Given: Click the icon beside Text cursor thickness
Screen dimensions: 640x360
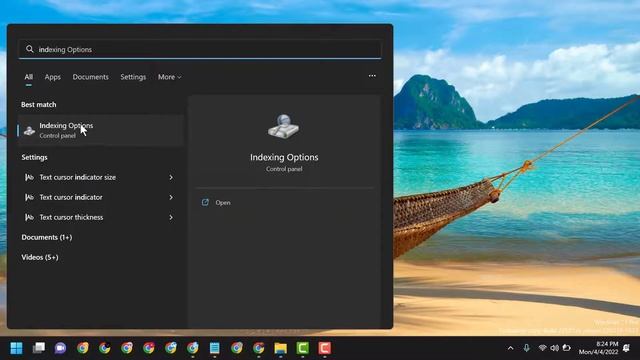Looking at the screenshot, I should tap(29, 217).
